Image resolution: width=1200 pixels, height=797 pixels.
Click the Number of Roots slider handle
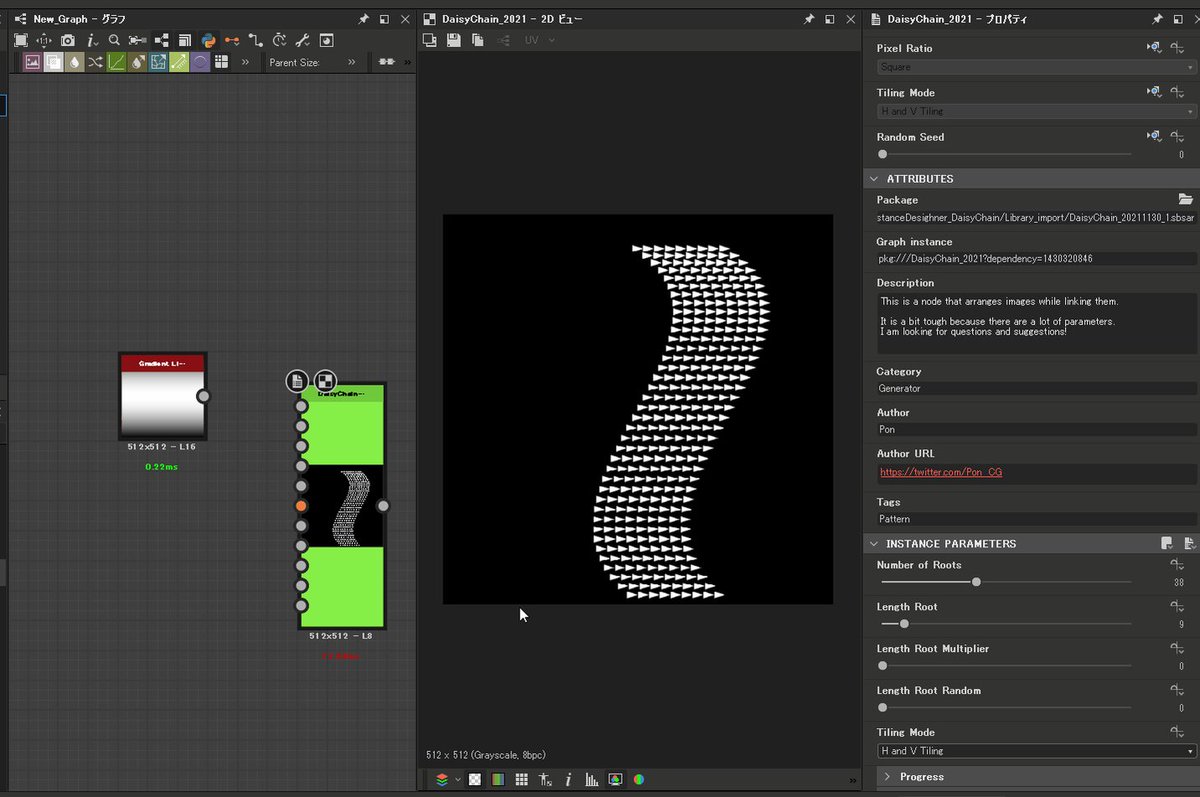coord(976,582)
